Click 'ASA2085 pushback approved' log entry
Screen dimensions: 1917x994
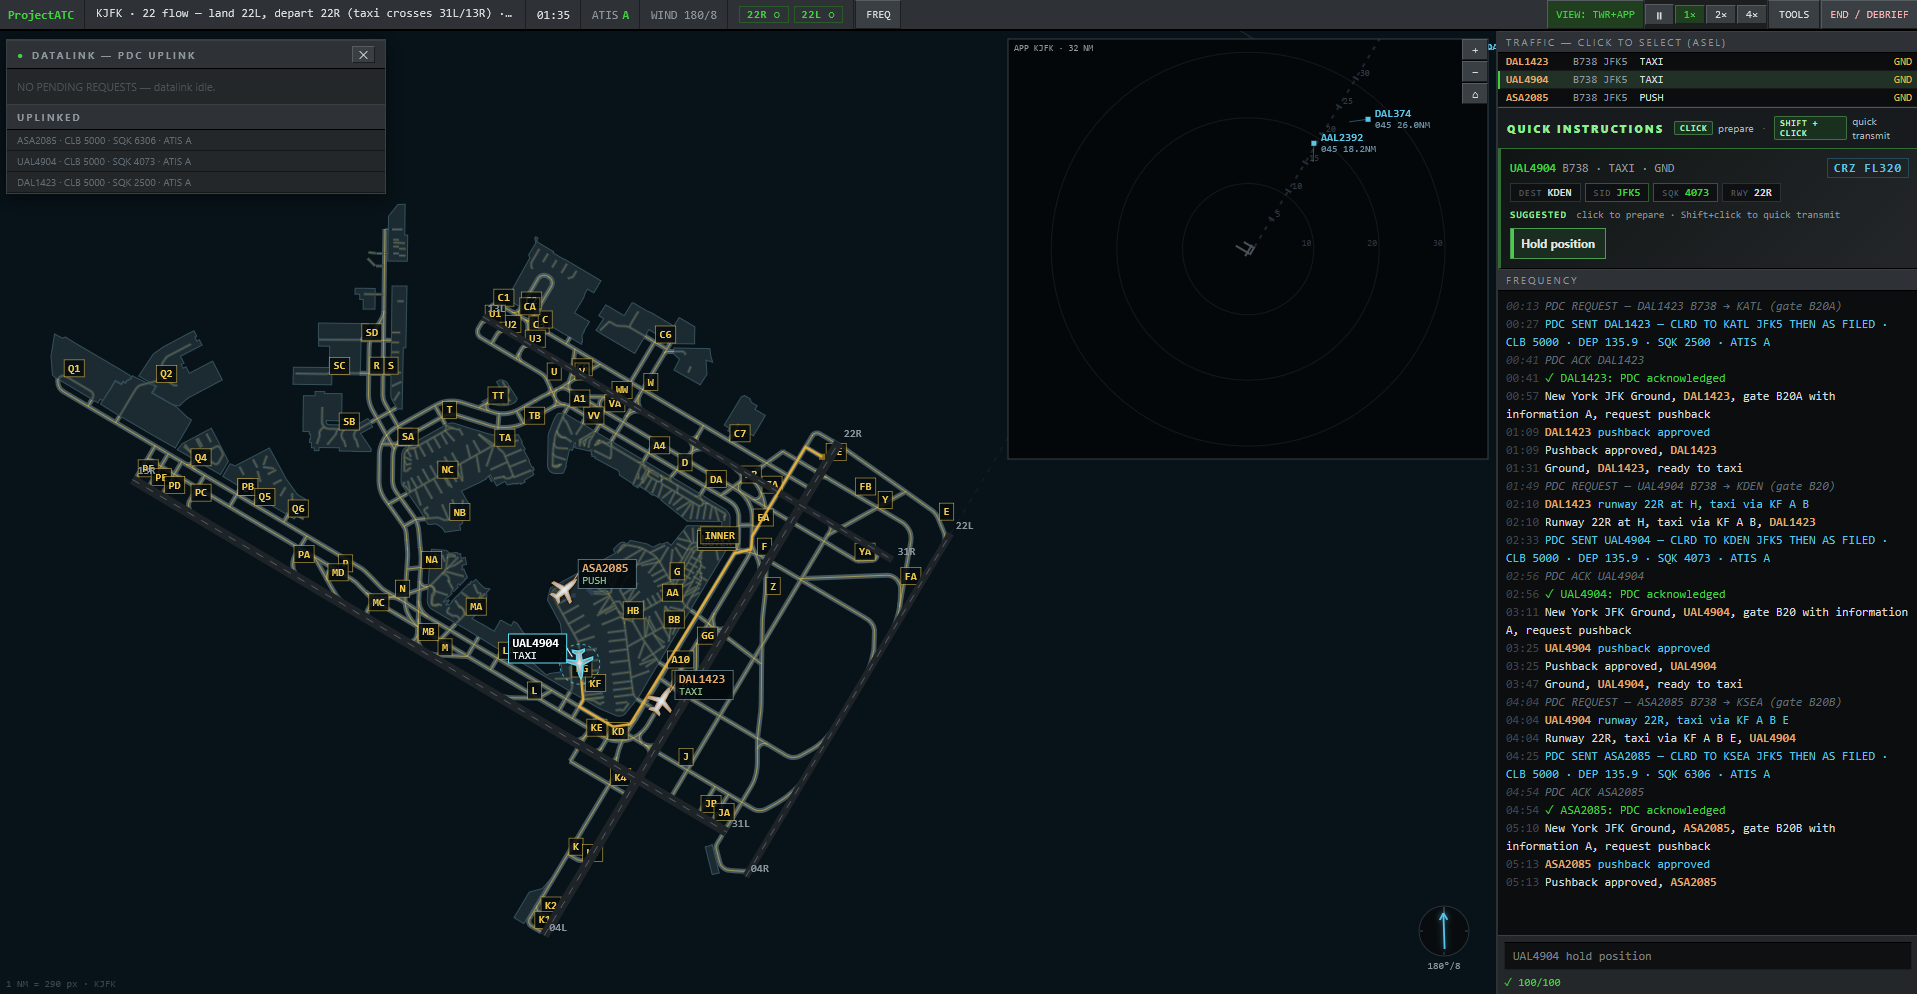point(1627,865)
